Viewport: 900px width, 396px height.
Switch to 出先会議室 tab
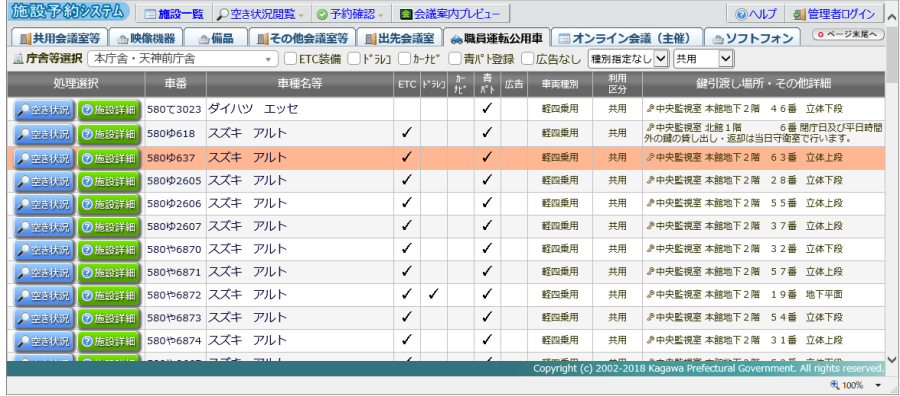[399, 38]
